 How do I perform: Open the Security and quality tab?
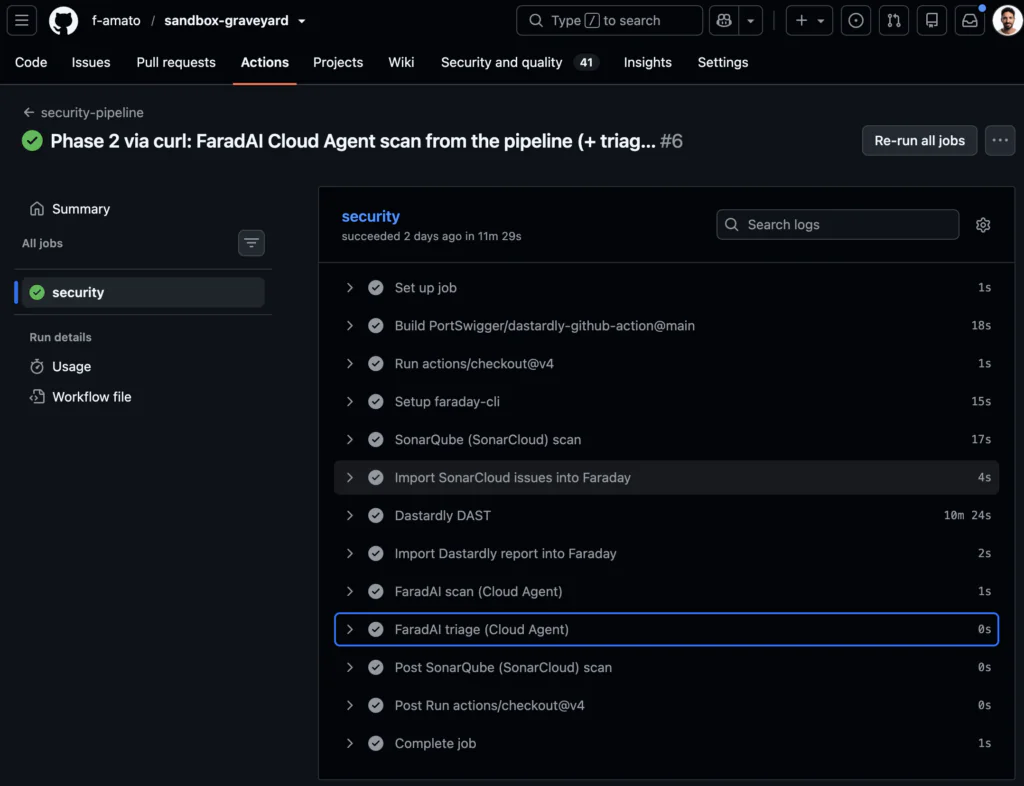point(519,62)
